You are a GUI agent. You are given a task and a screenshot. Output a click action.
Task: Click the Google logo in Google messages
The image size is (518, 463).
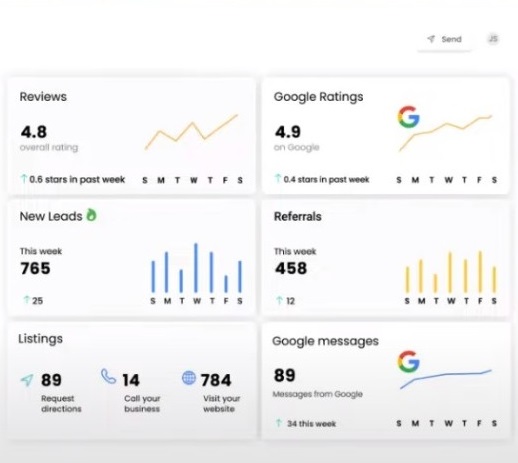click(409, 362)
